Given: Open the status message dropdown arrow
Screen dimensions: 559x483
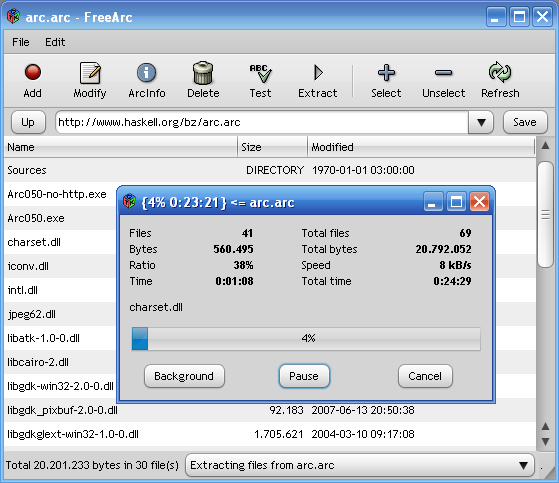Looking at the screenshot, I should click(x=523, y=465).
